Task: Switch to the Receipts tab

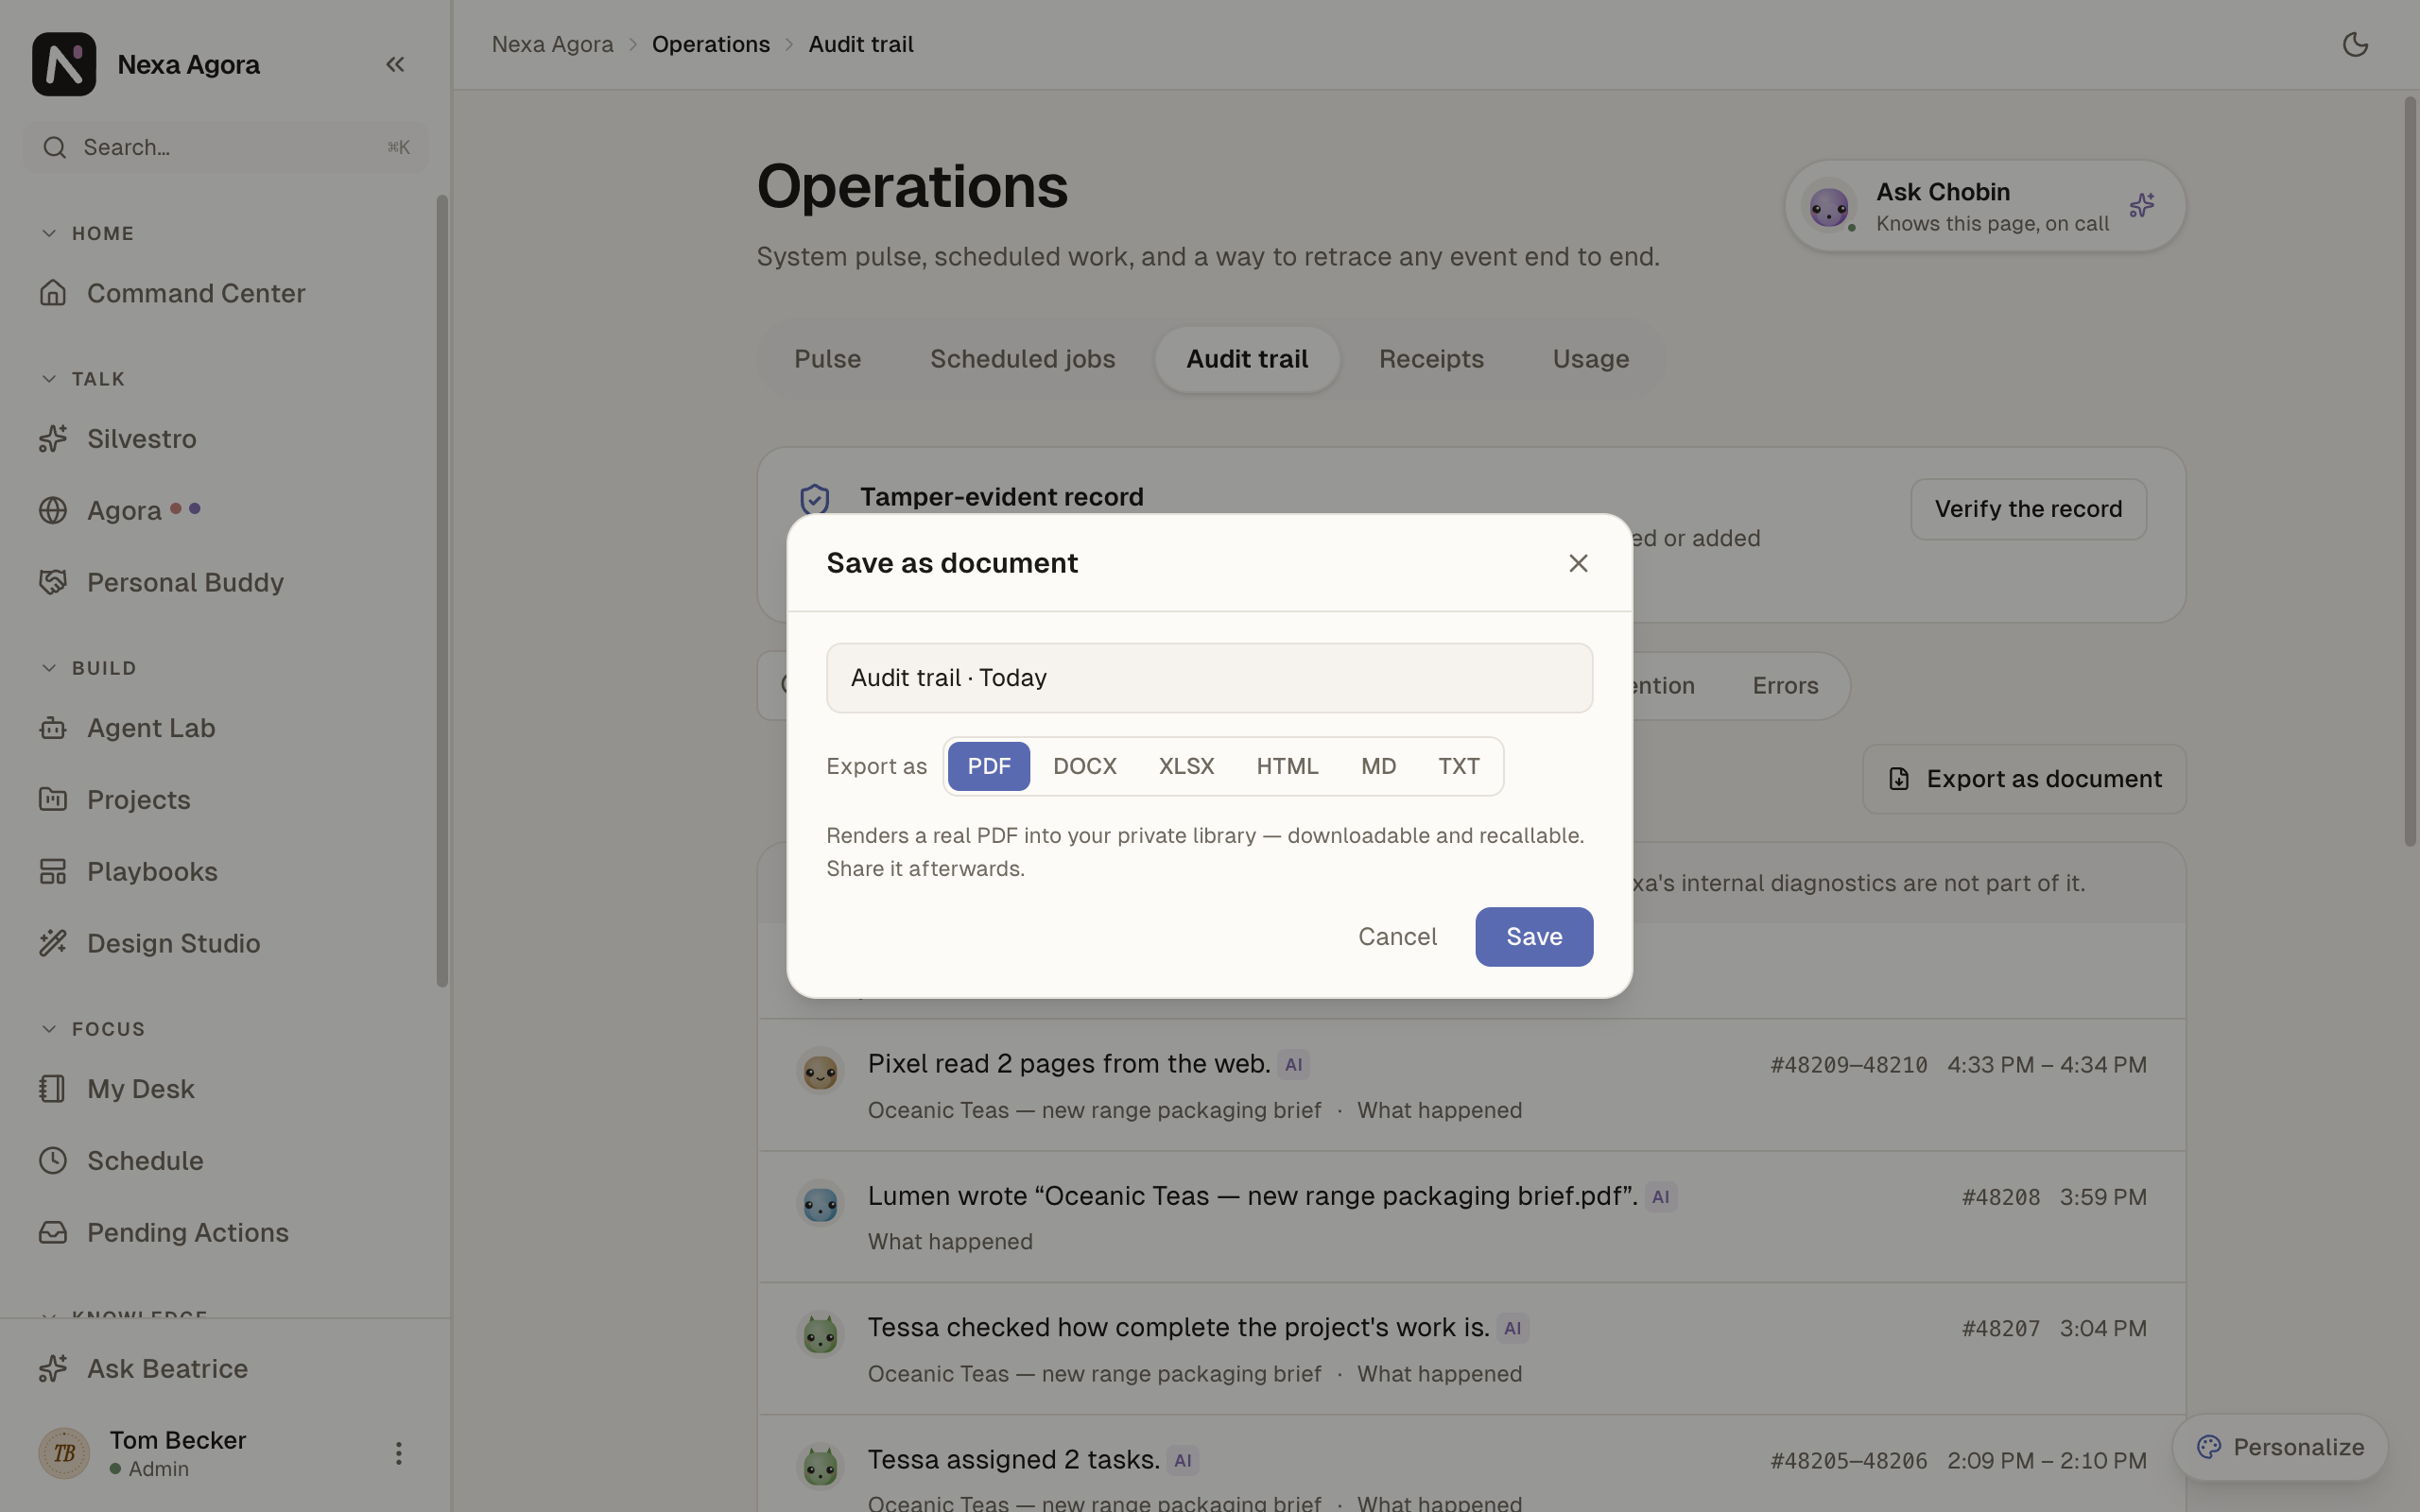Action: point(1431,359)
